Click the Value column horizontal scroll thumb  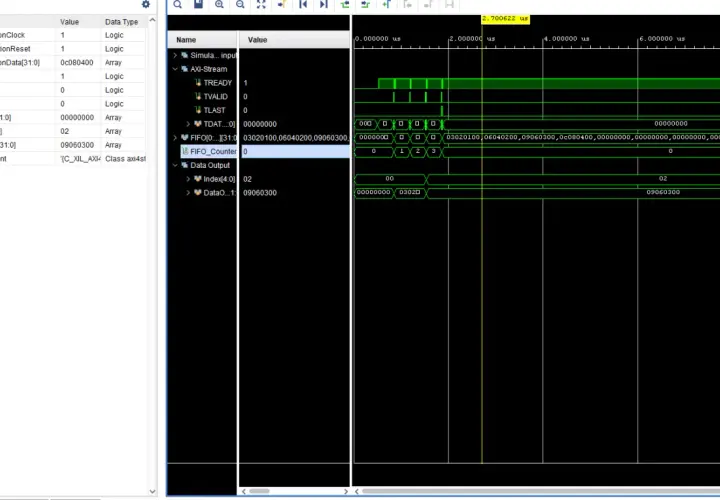click(259, 491)
